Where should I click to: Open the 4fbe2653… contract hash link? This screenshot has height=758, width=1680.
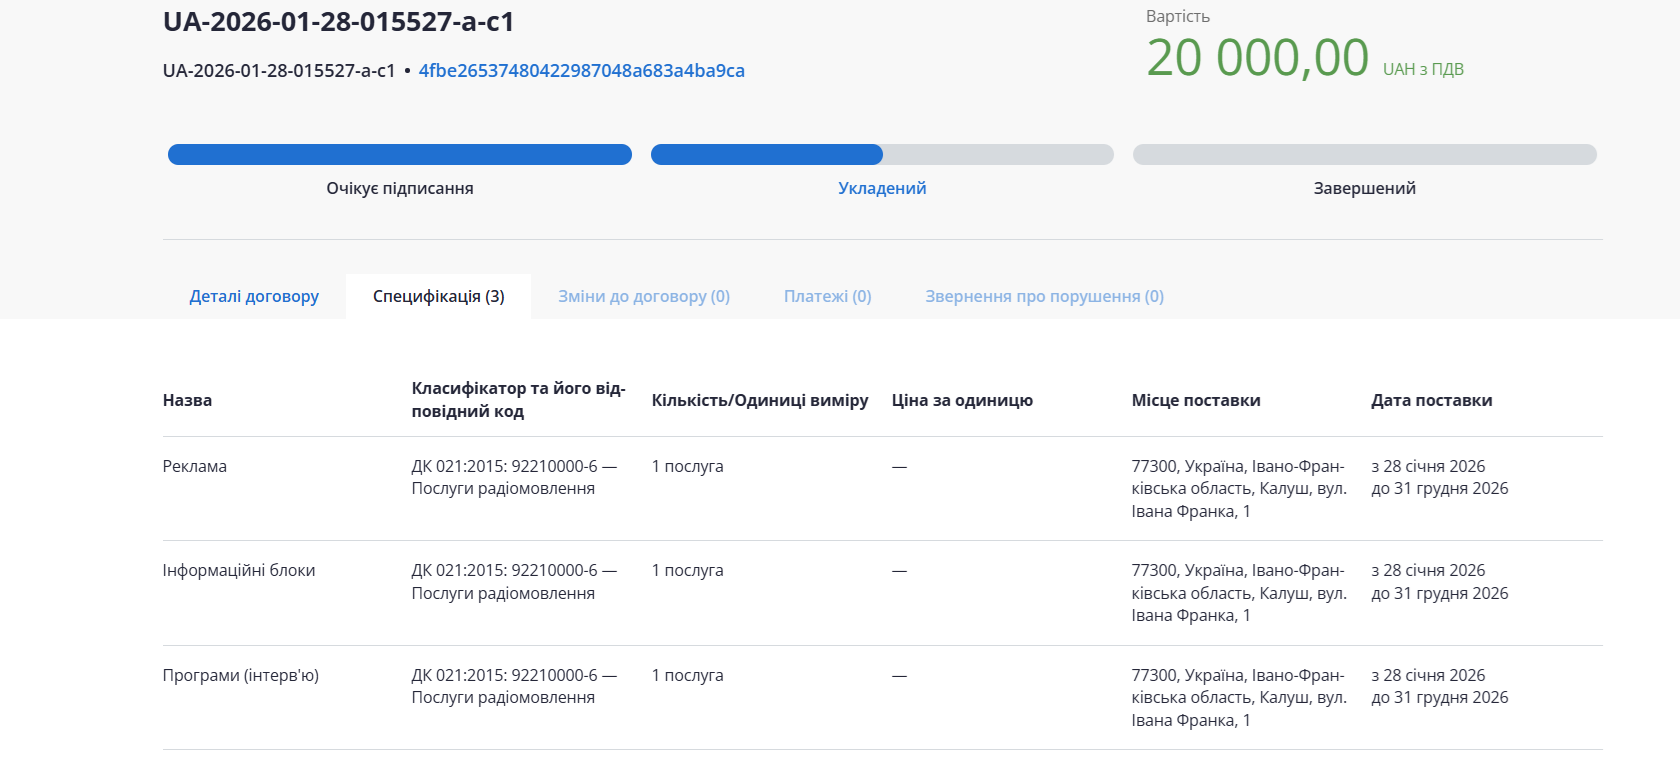point(581,71)
